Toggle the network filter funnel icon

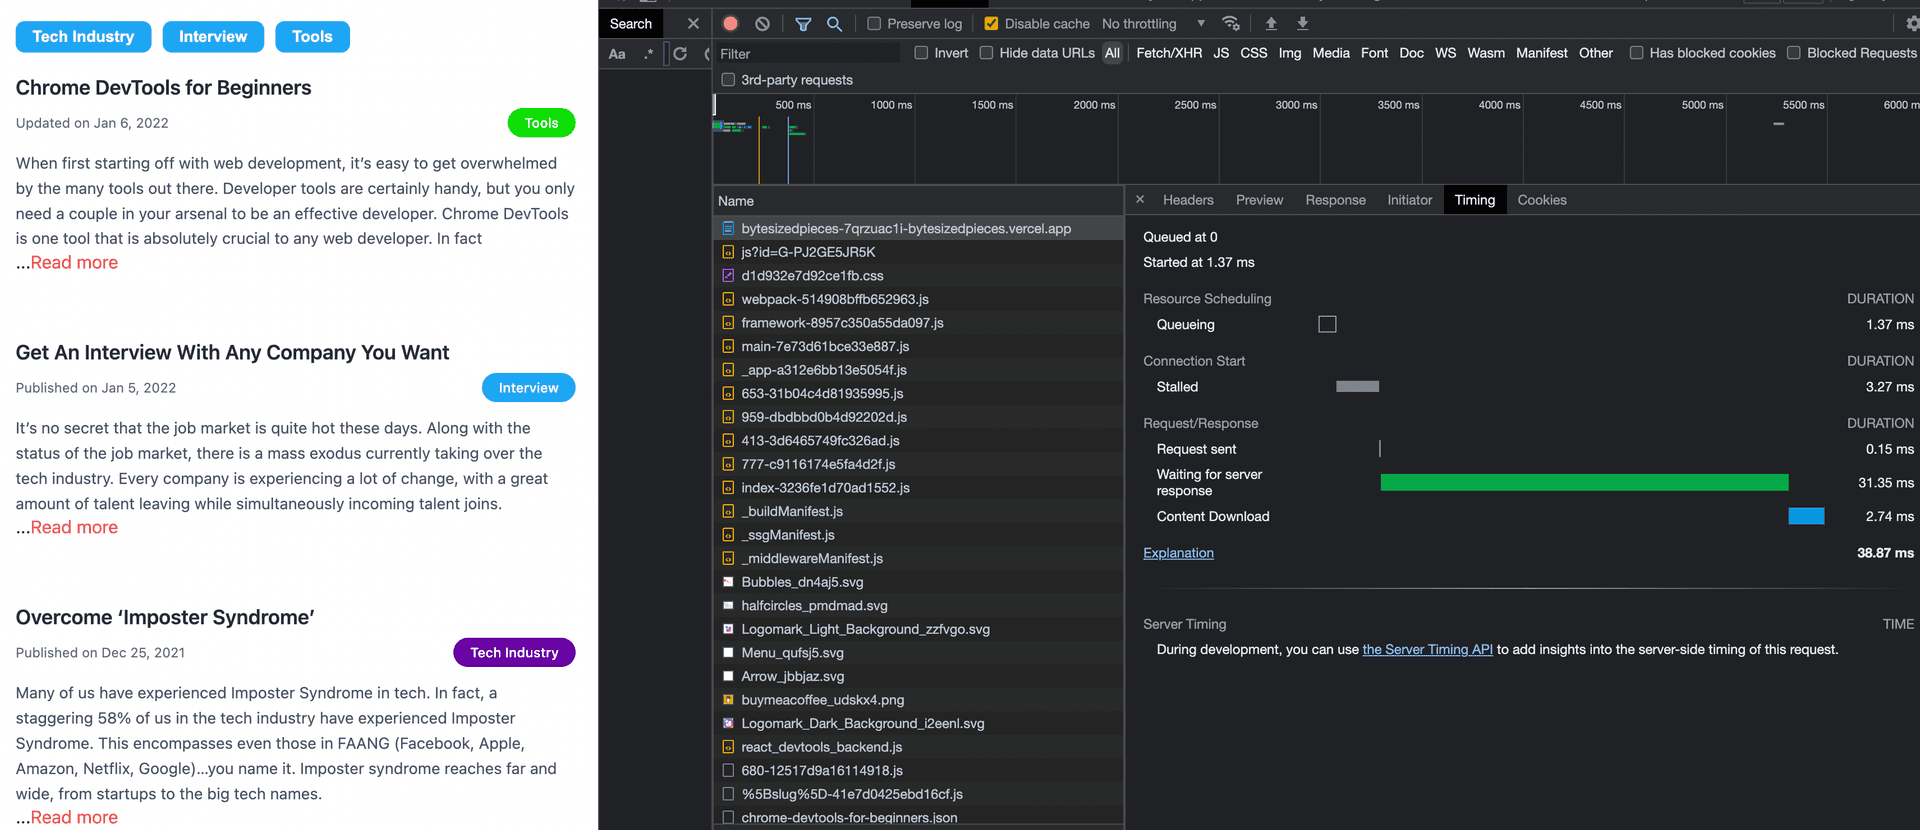click(803, 24)
